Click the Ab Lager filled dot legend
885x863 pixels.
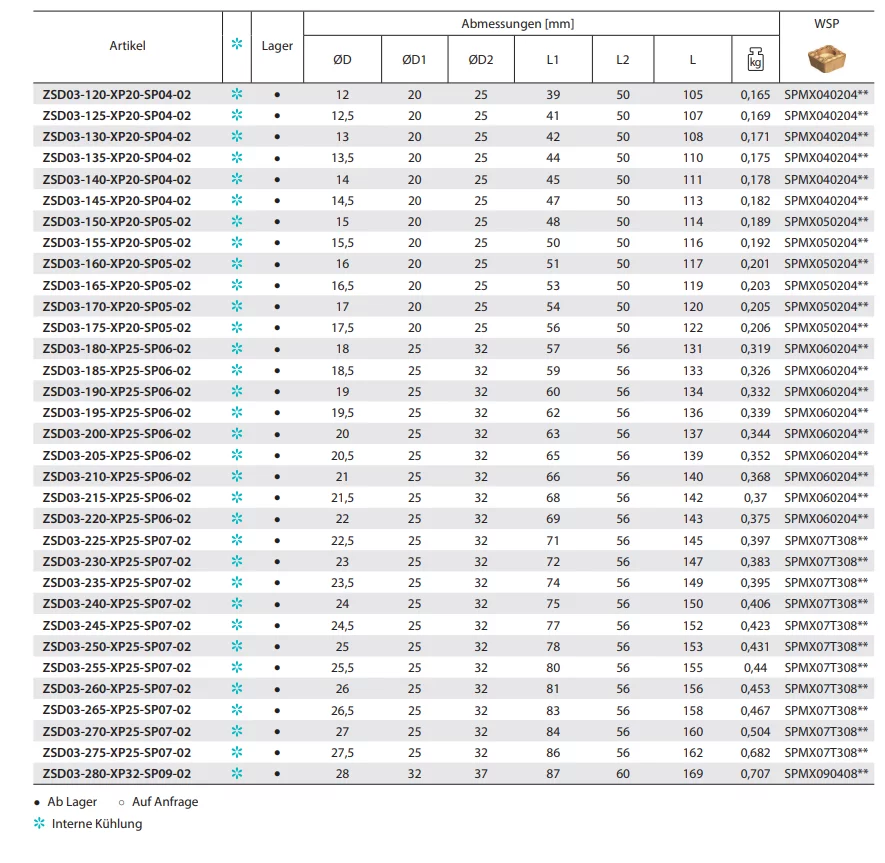[37, 802]
